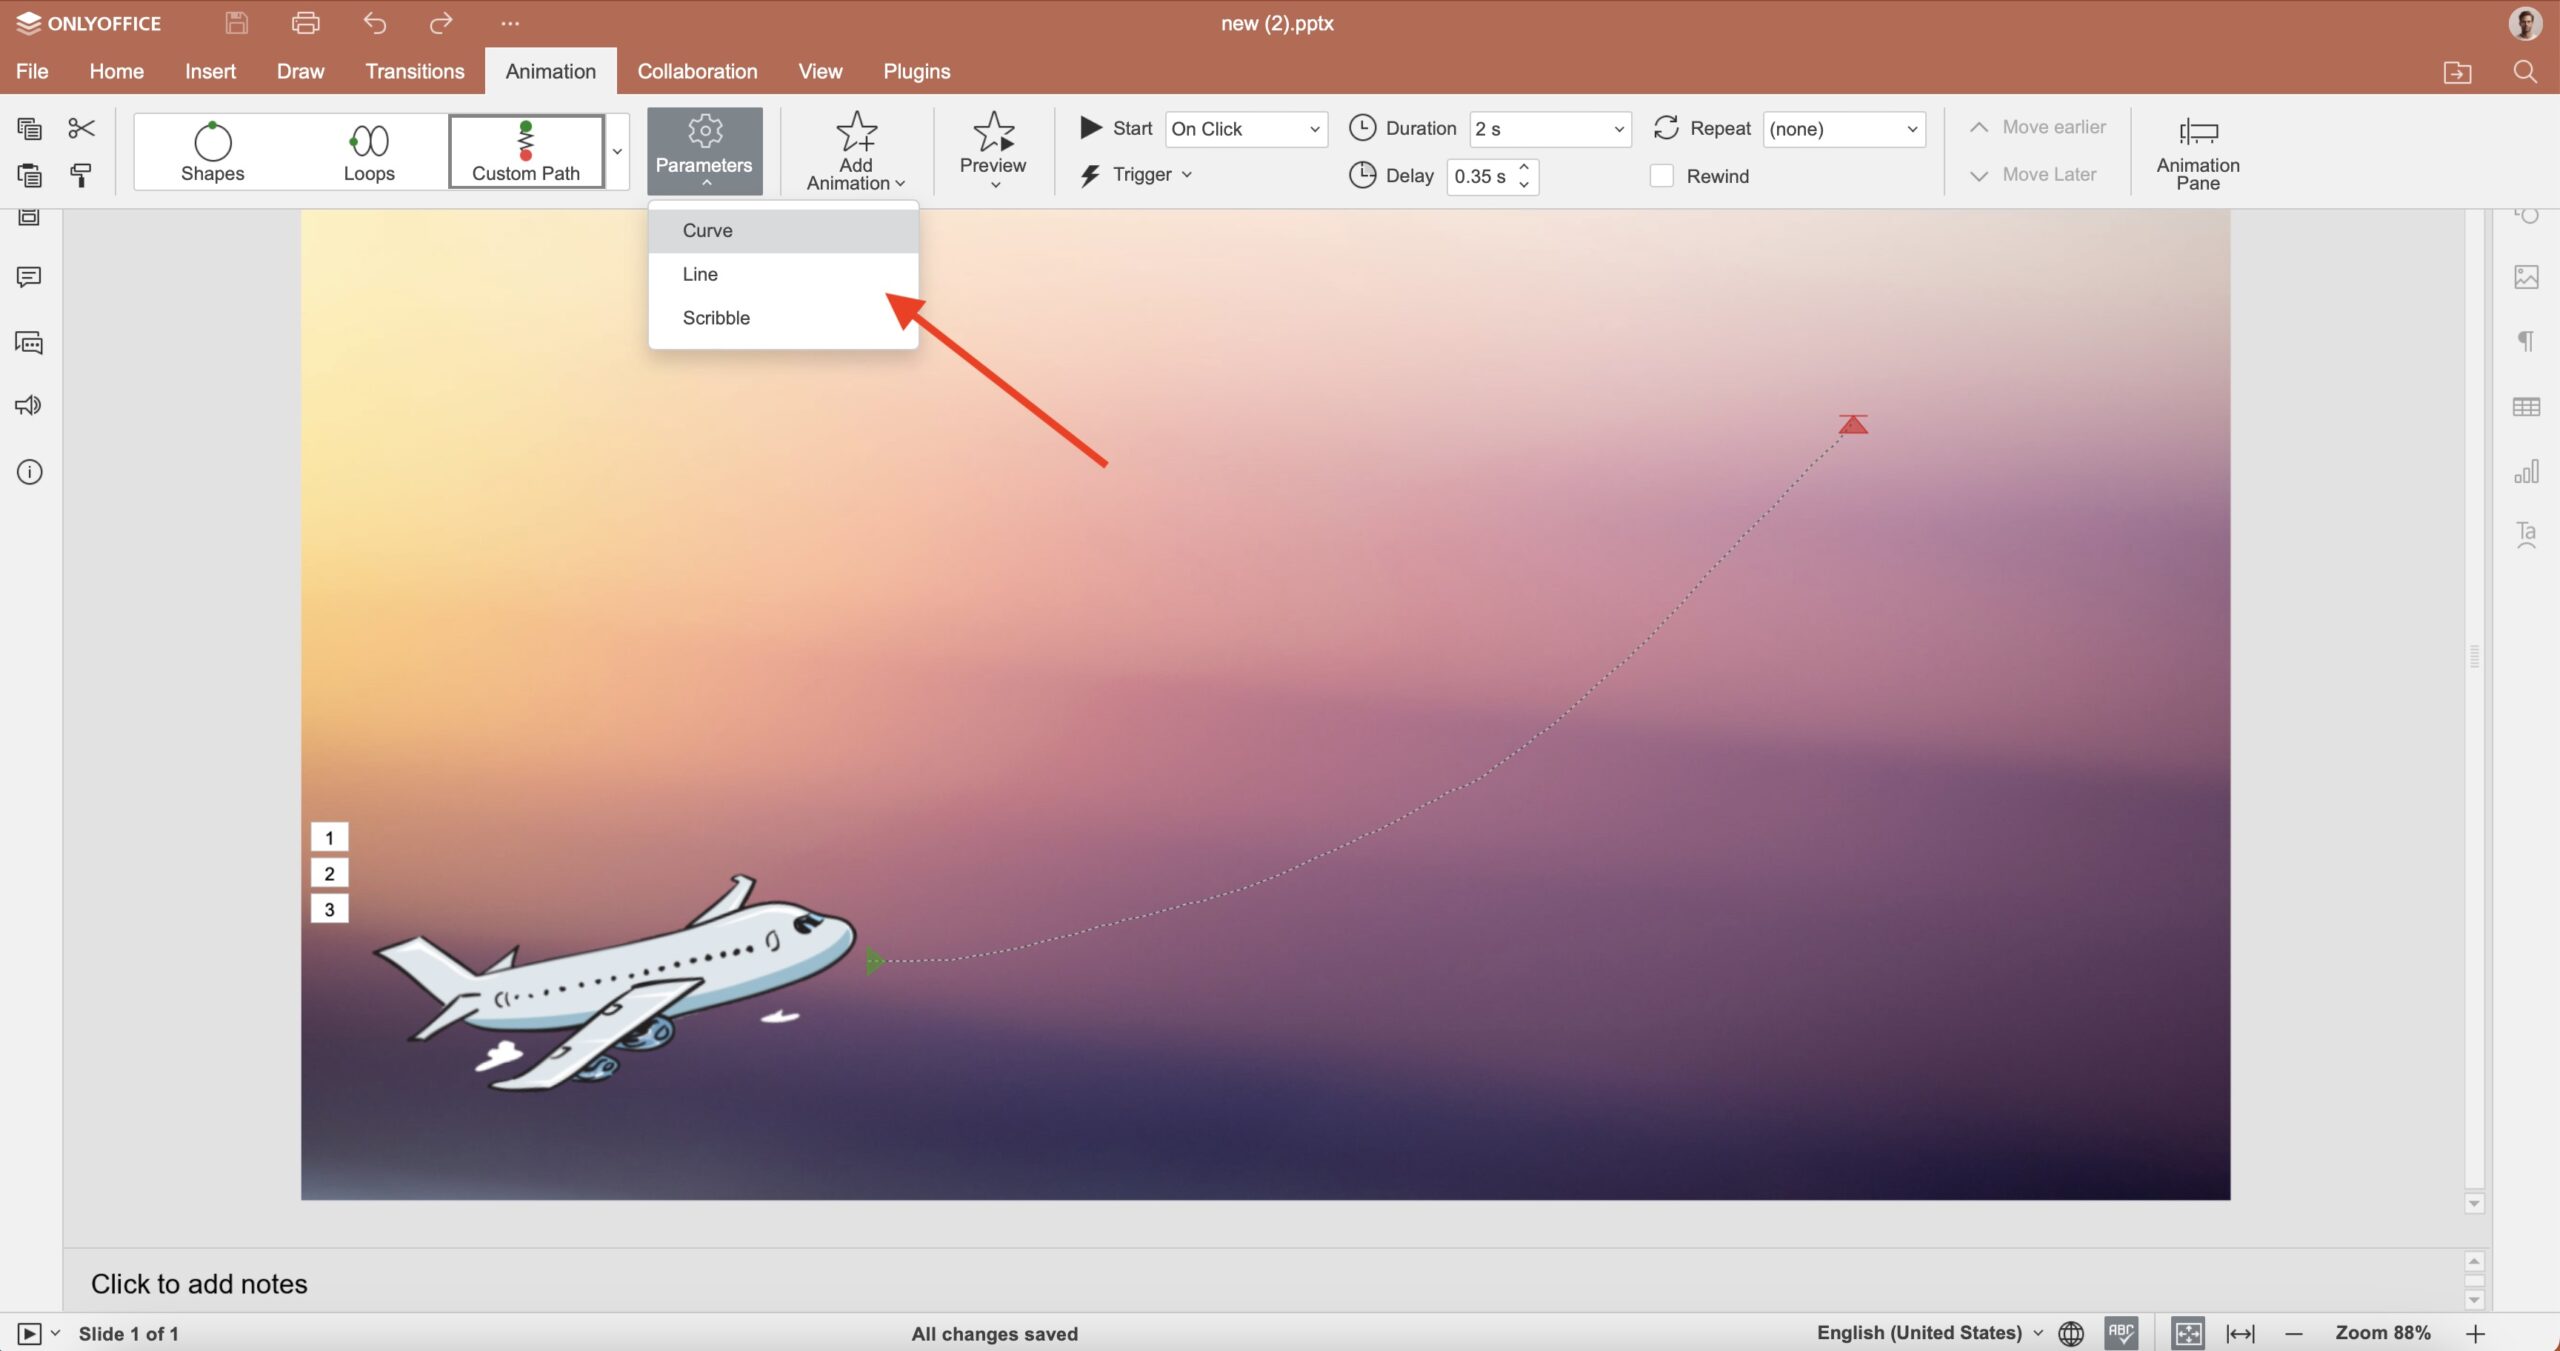Viewport: 2560px width, 1351px height.
Task: Start the slideshow from status bar
Action: pyautogui.click(x=29, y=1333)
